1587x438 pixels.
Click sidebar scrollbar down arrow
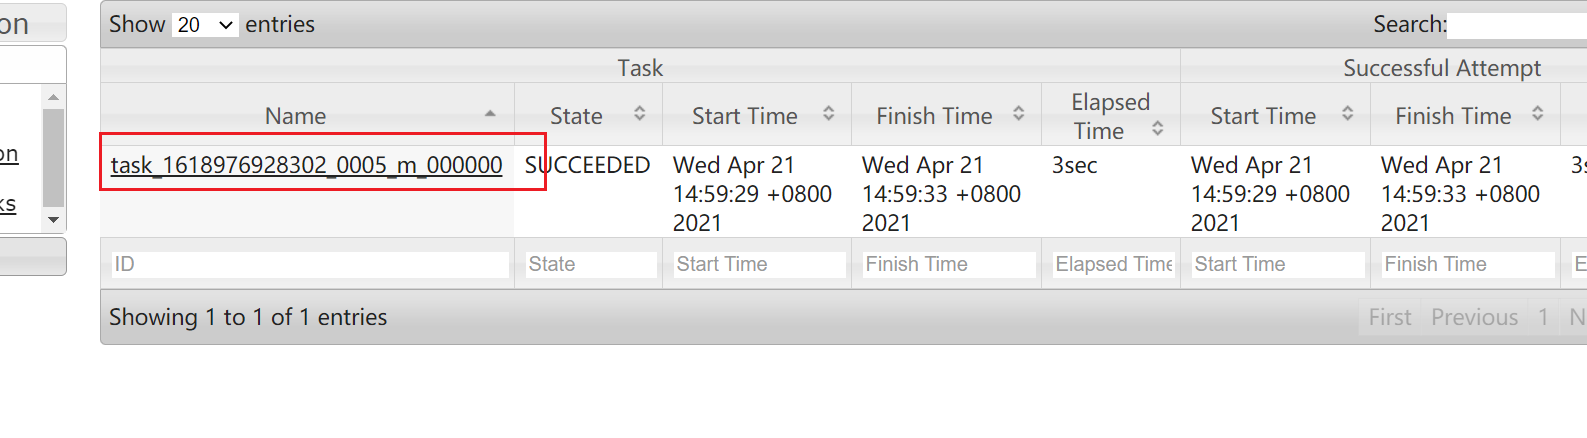point(54,220)
